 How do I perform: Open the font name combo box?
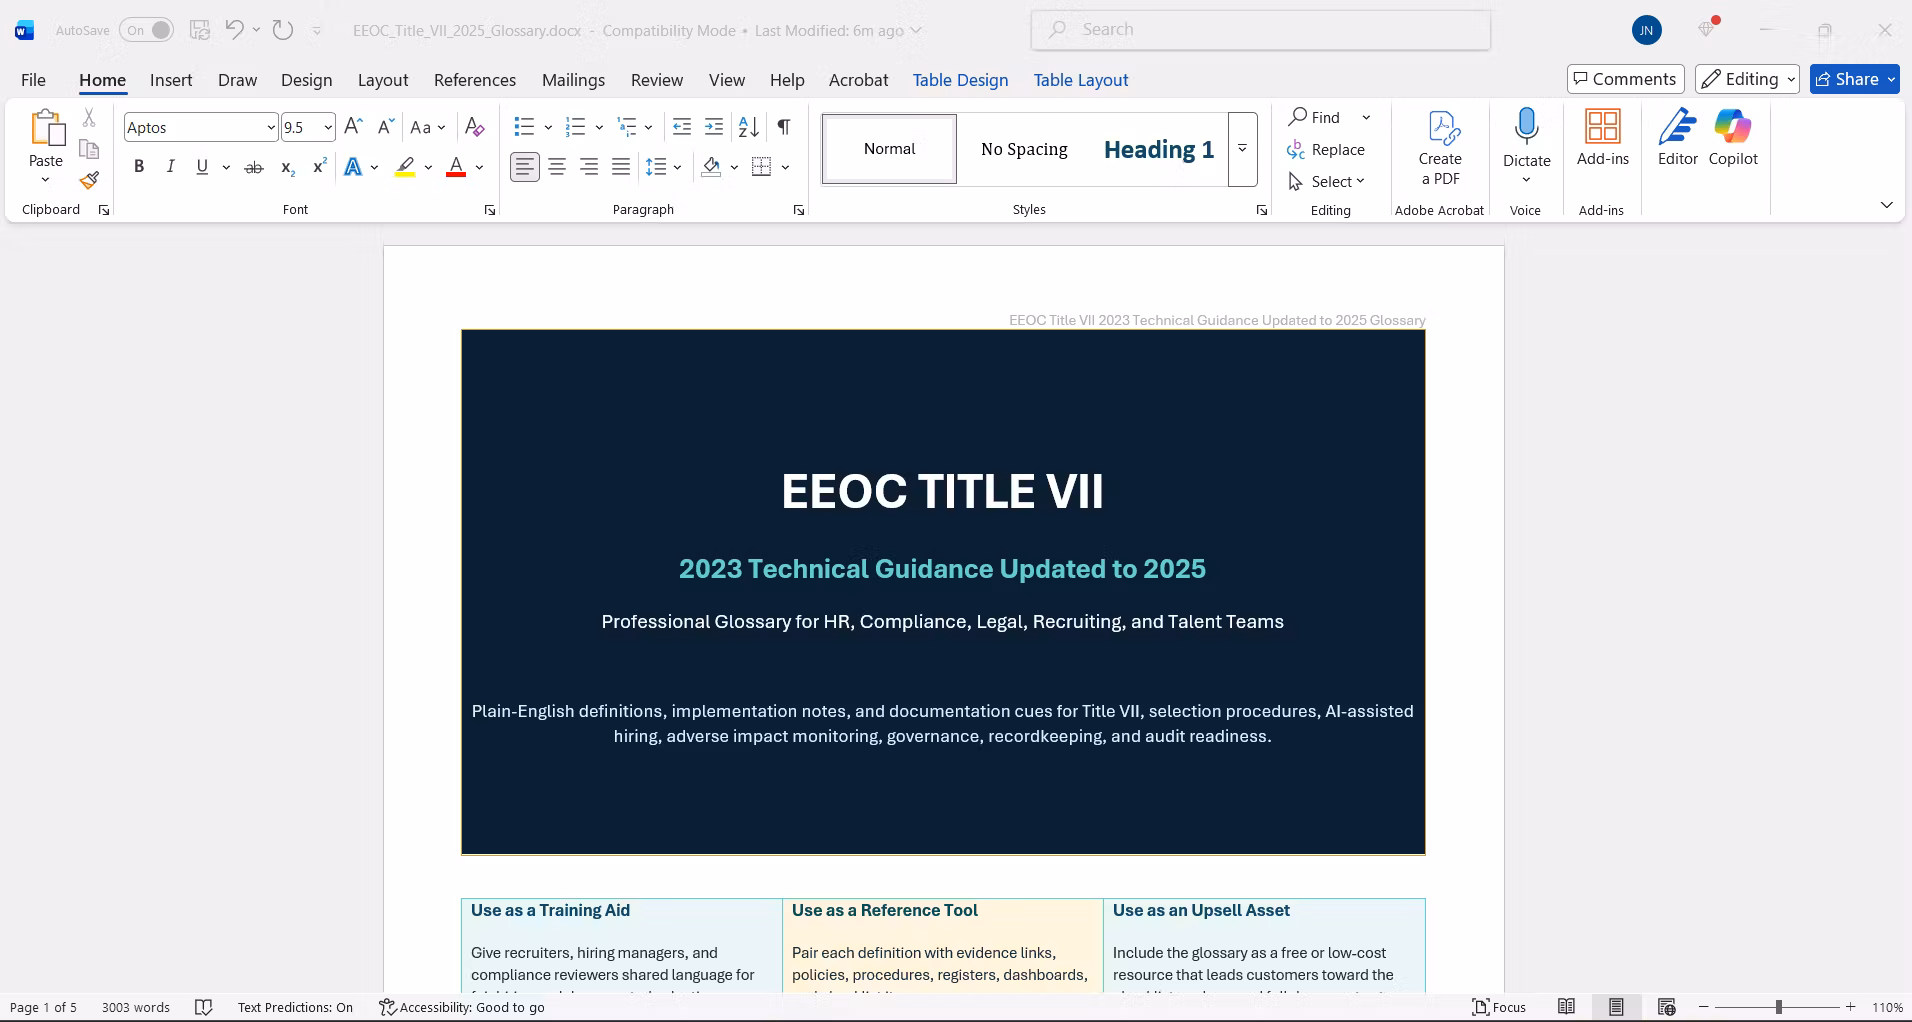tap(200, 127)
